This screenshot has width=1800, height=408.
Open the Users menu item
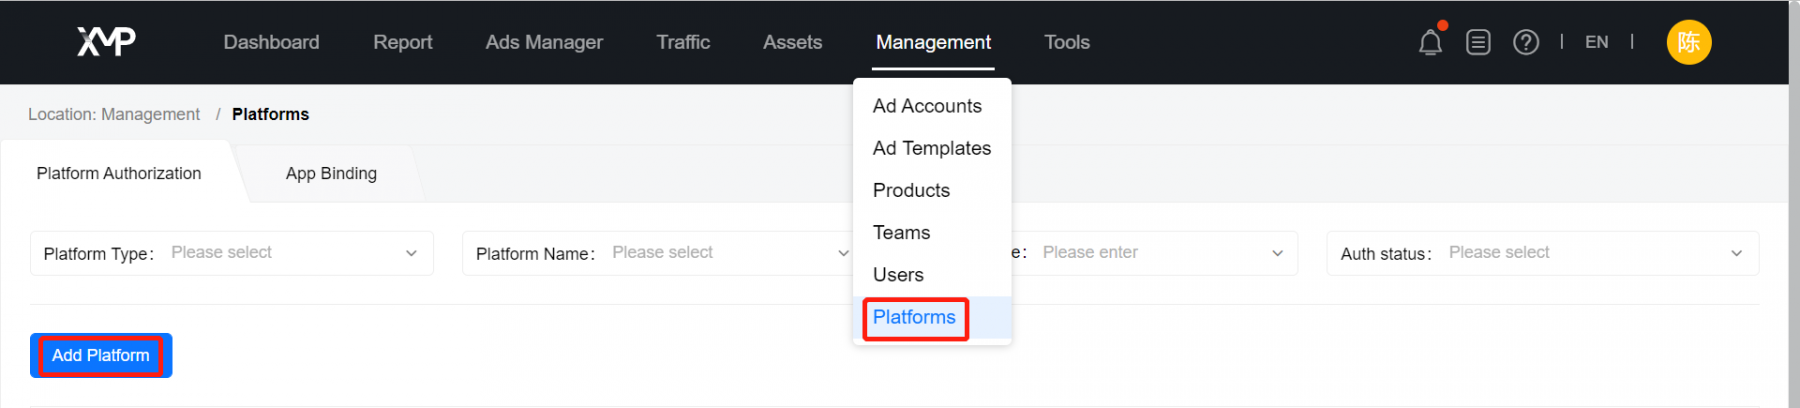[x=898, y=274]
